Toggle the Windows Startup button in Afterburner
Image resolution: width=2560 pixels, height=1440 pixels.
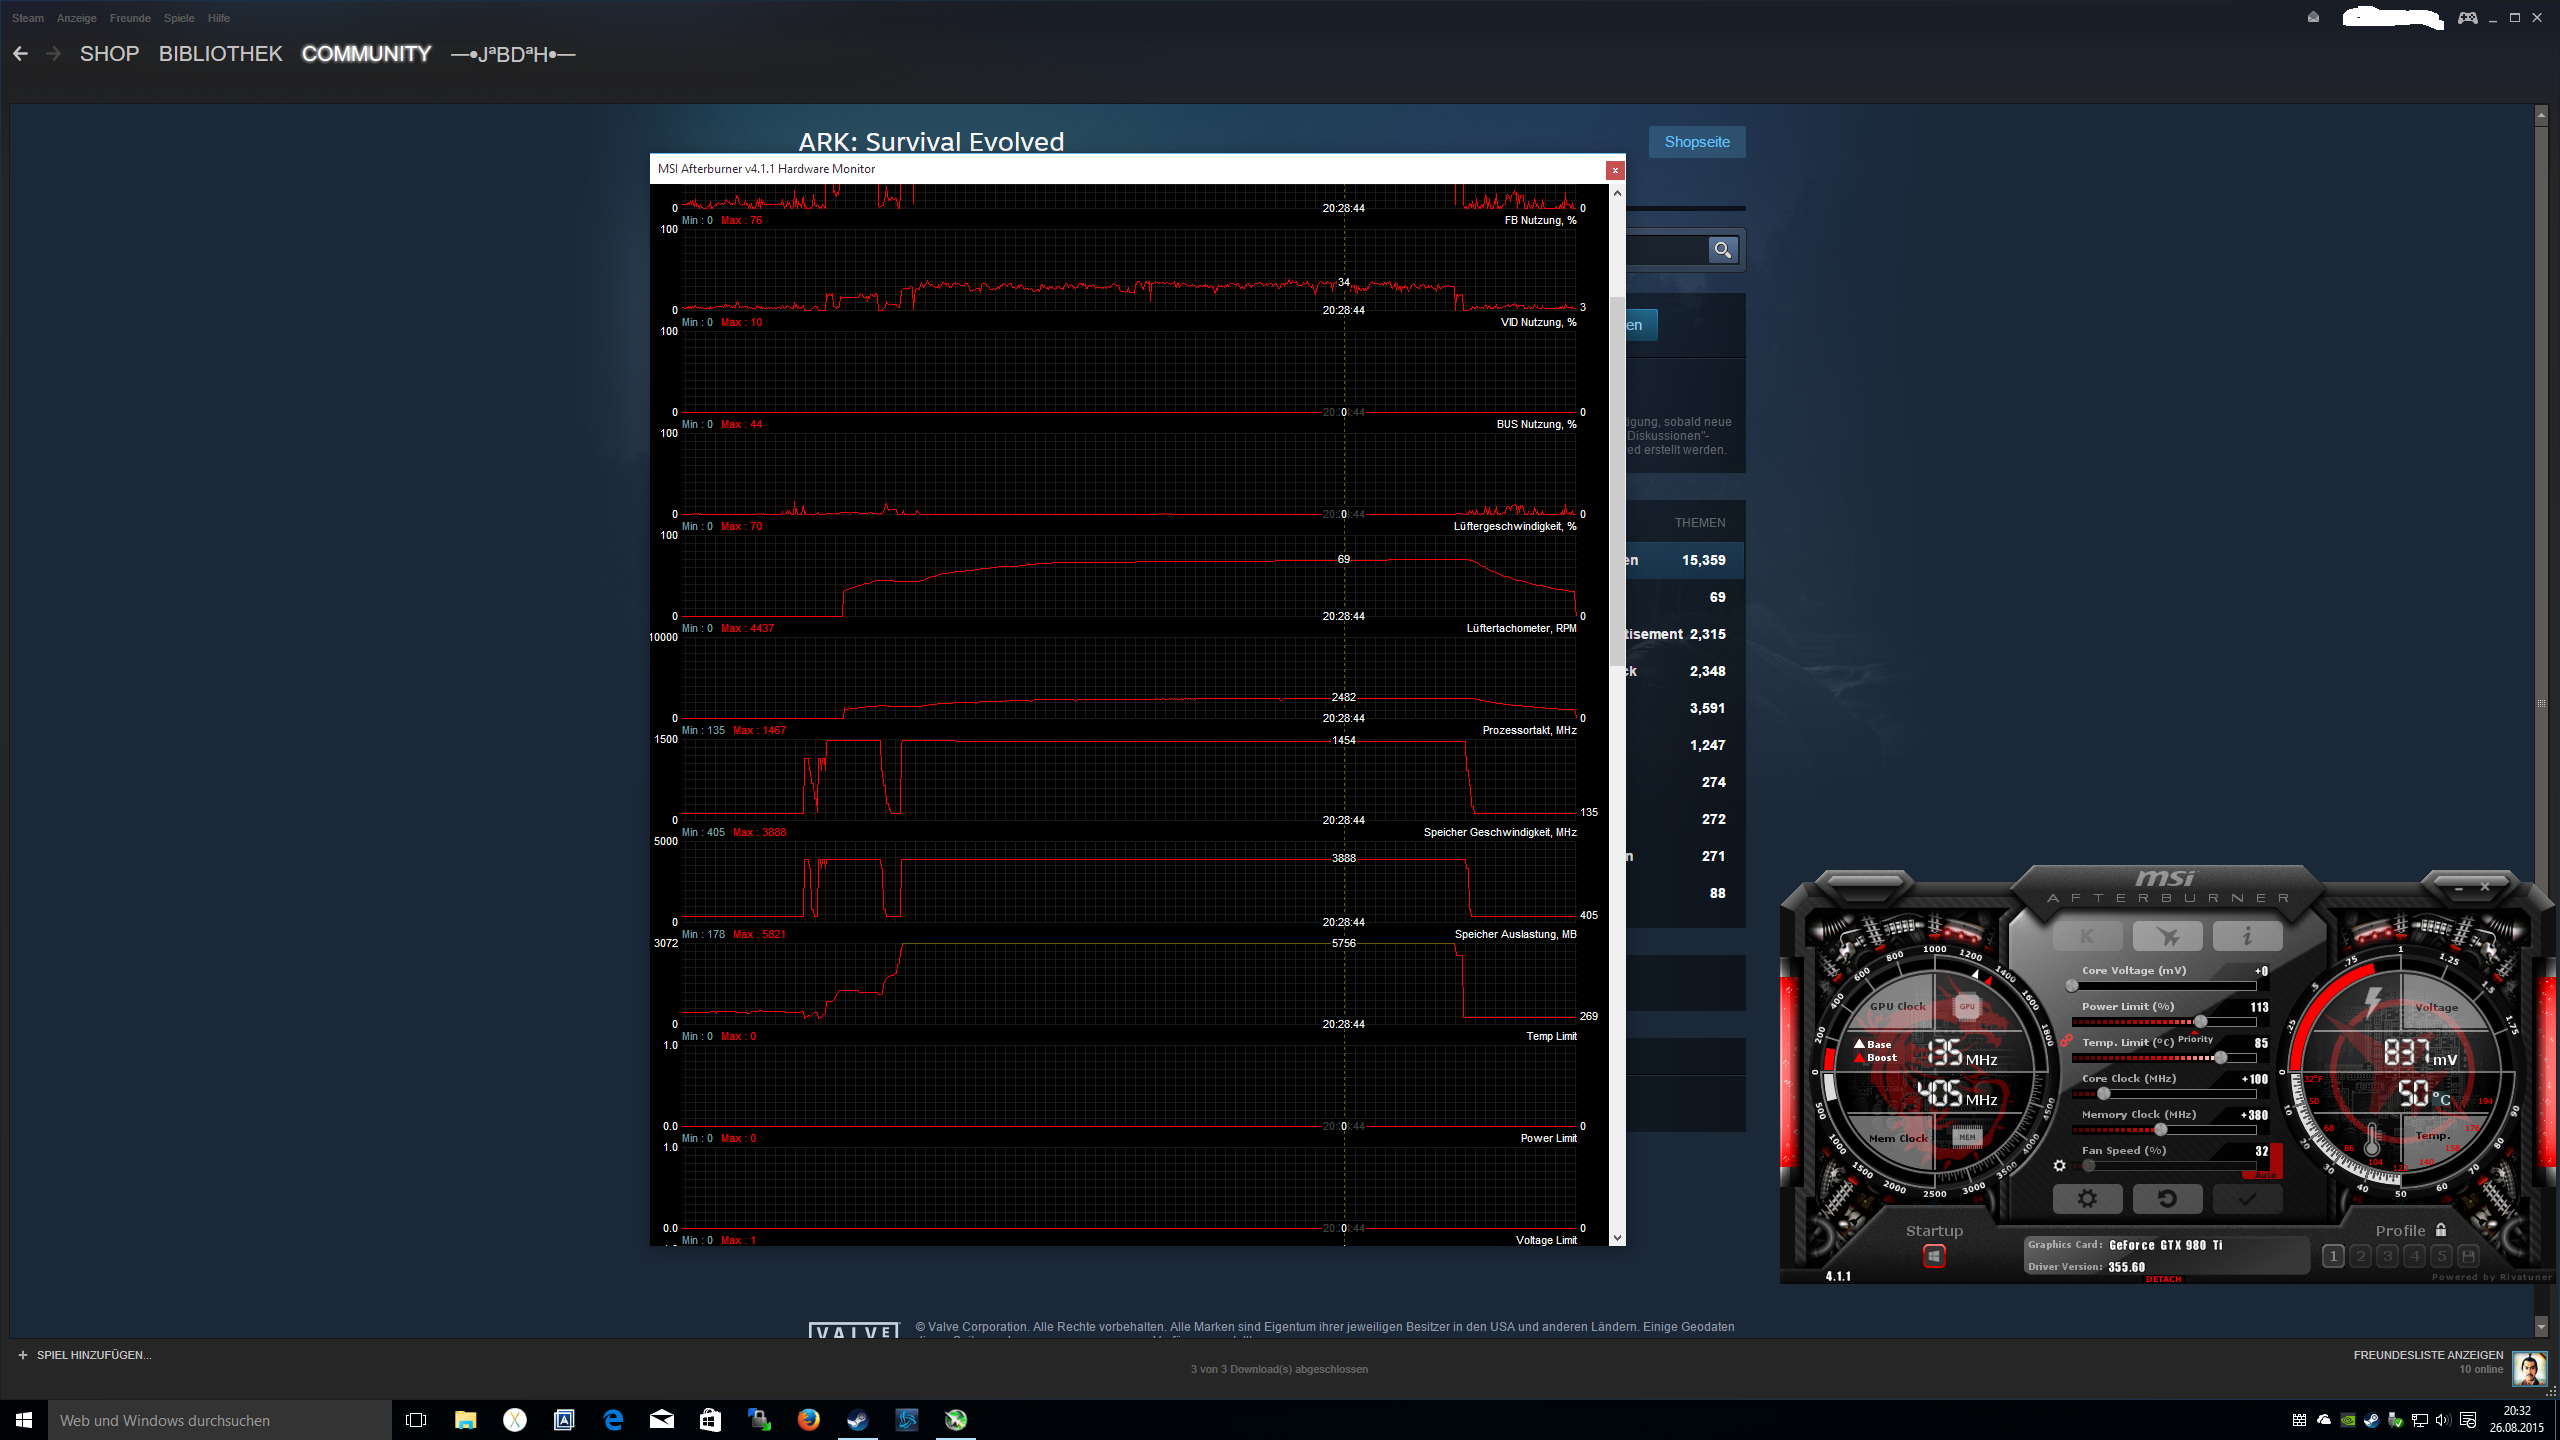pos(1934,1256)
